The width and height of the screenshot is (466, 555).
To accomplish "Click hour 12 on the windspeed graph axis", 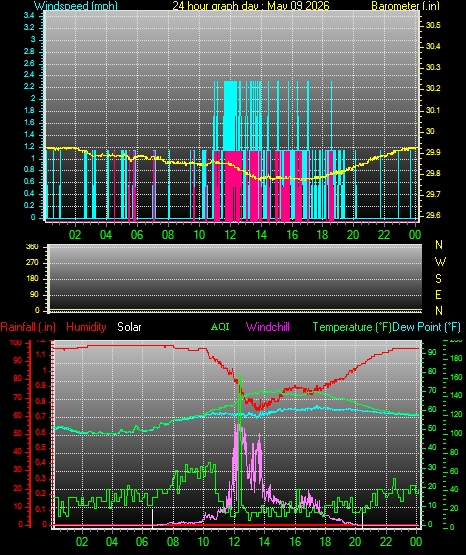I will [230, 235].
